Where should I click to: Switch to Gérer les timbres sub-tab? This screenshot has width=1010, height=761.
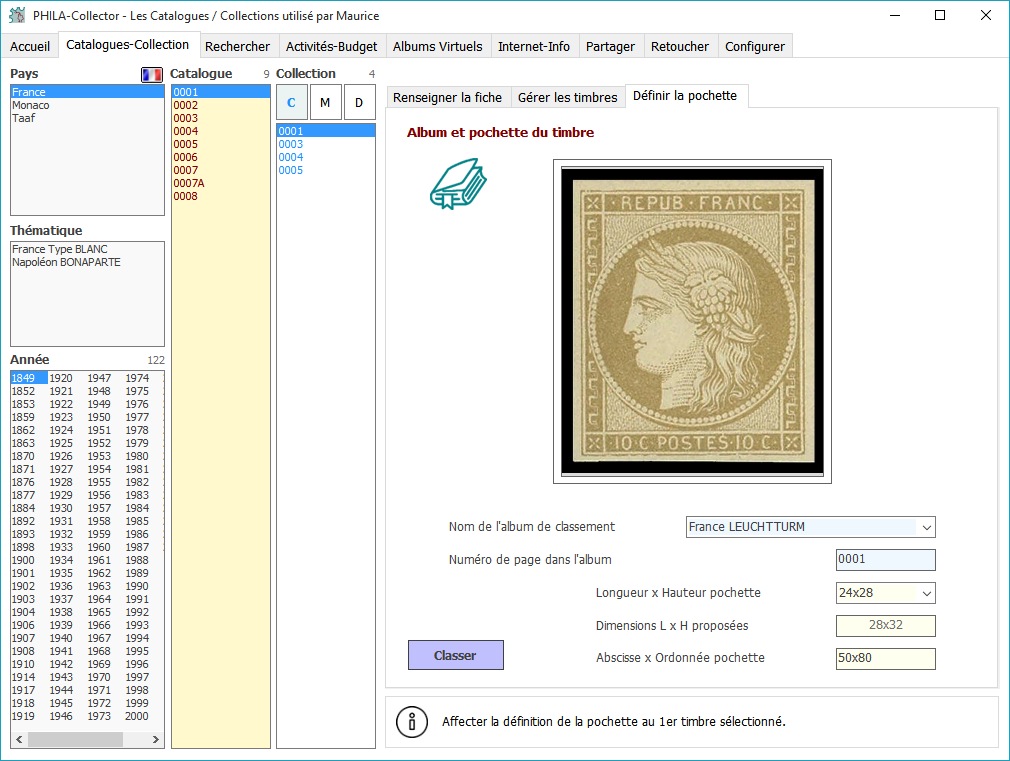tap(567, 97)
